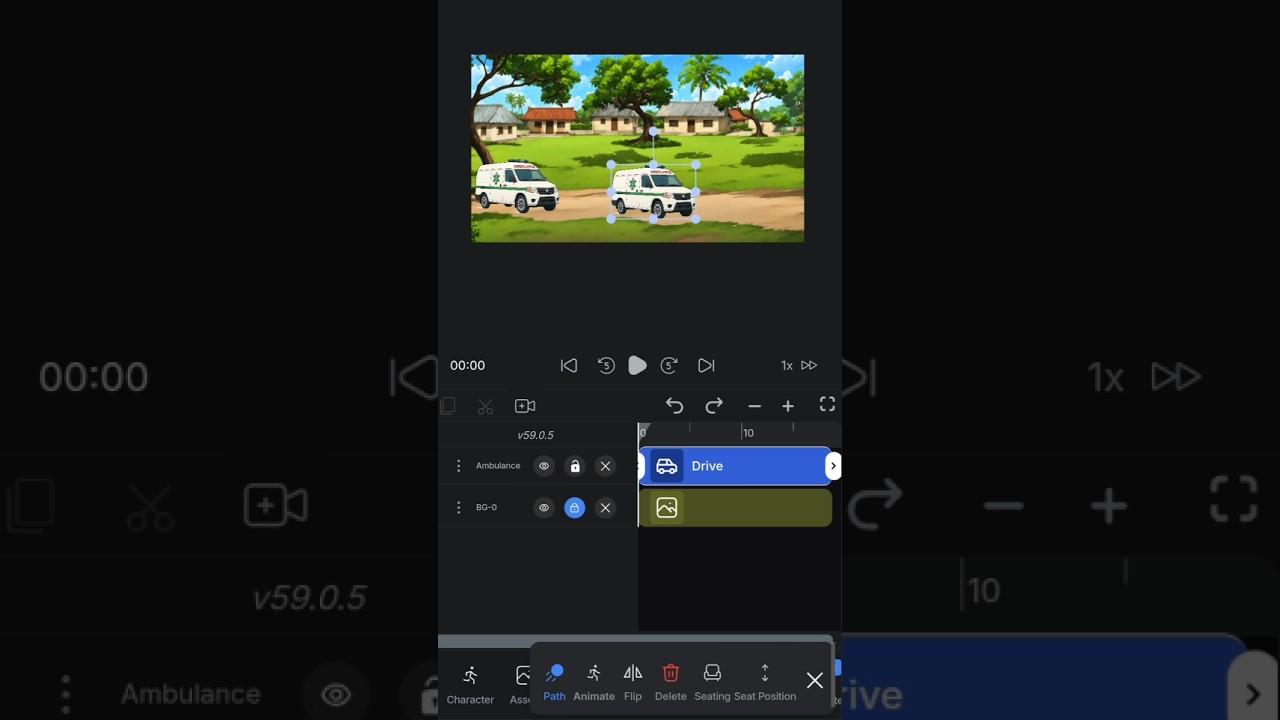Rewind five seconds
Screen dimensions: 1280x720
(606, 366)
